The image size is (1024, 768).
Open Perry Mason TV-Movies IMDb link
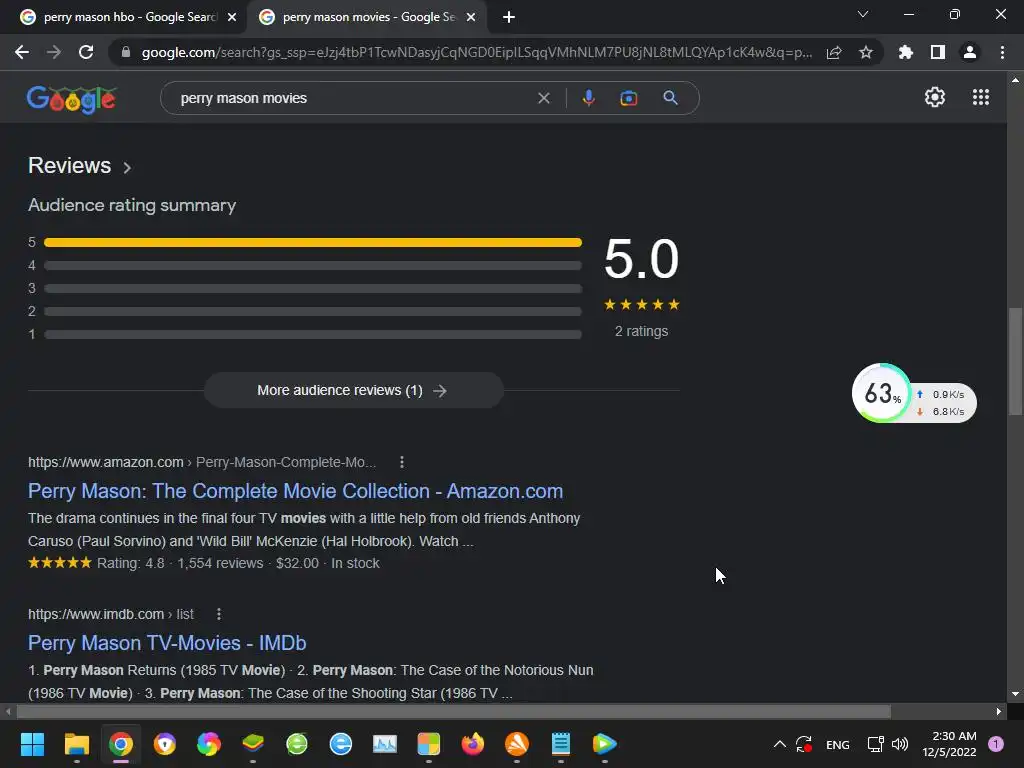coord(167,643)
